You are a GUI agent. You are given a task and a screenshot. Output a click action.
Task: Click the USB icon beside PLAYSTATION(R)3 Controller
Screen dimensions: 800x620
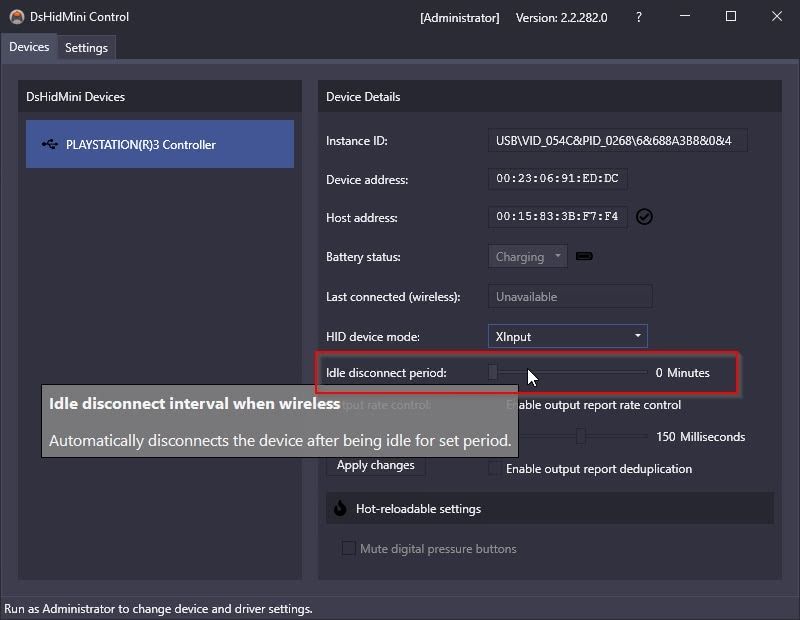click(49, 144)
